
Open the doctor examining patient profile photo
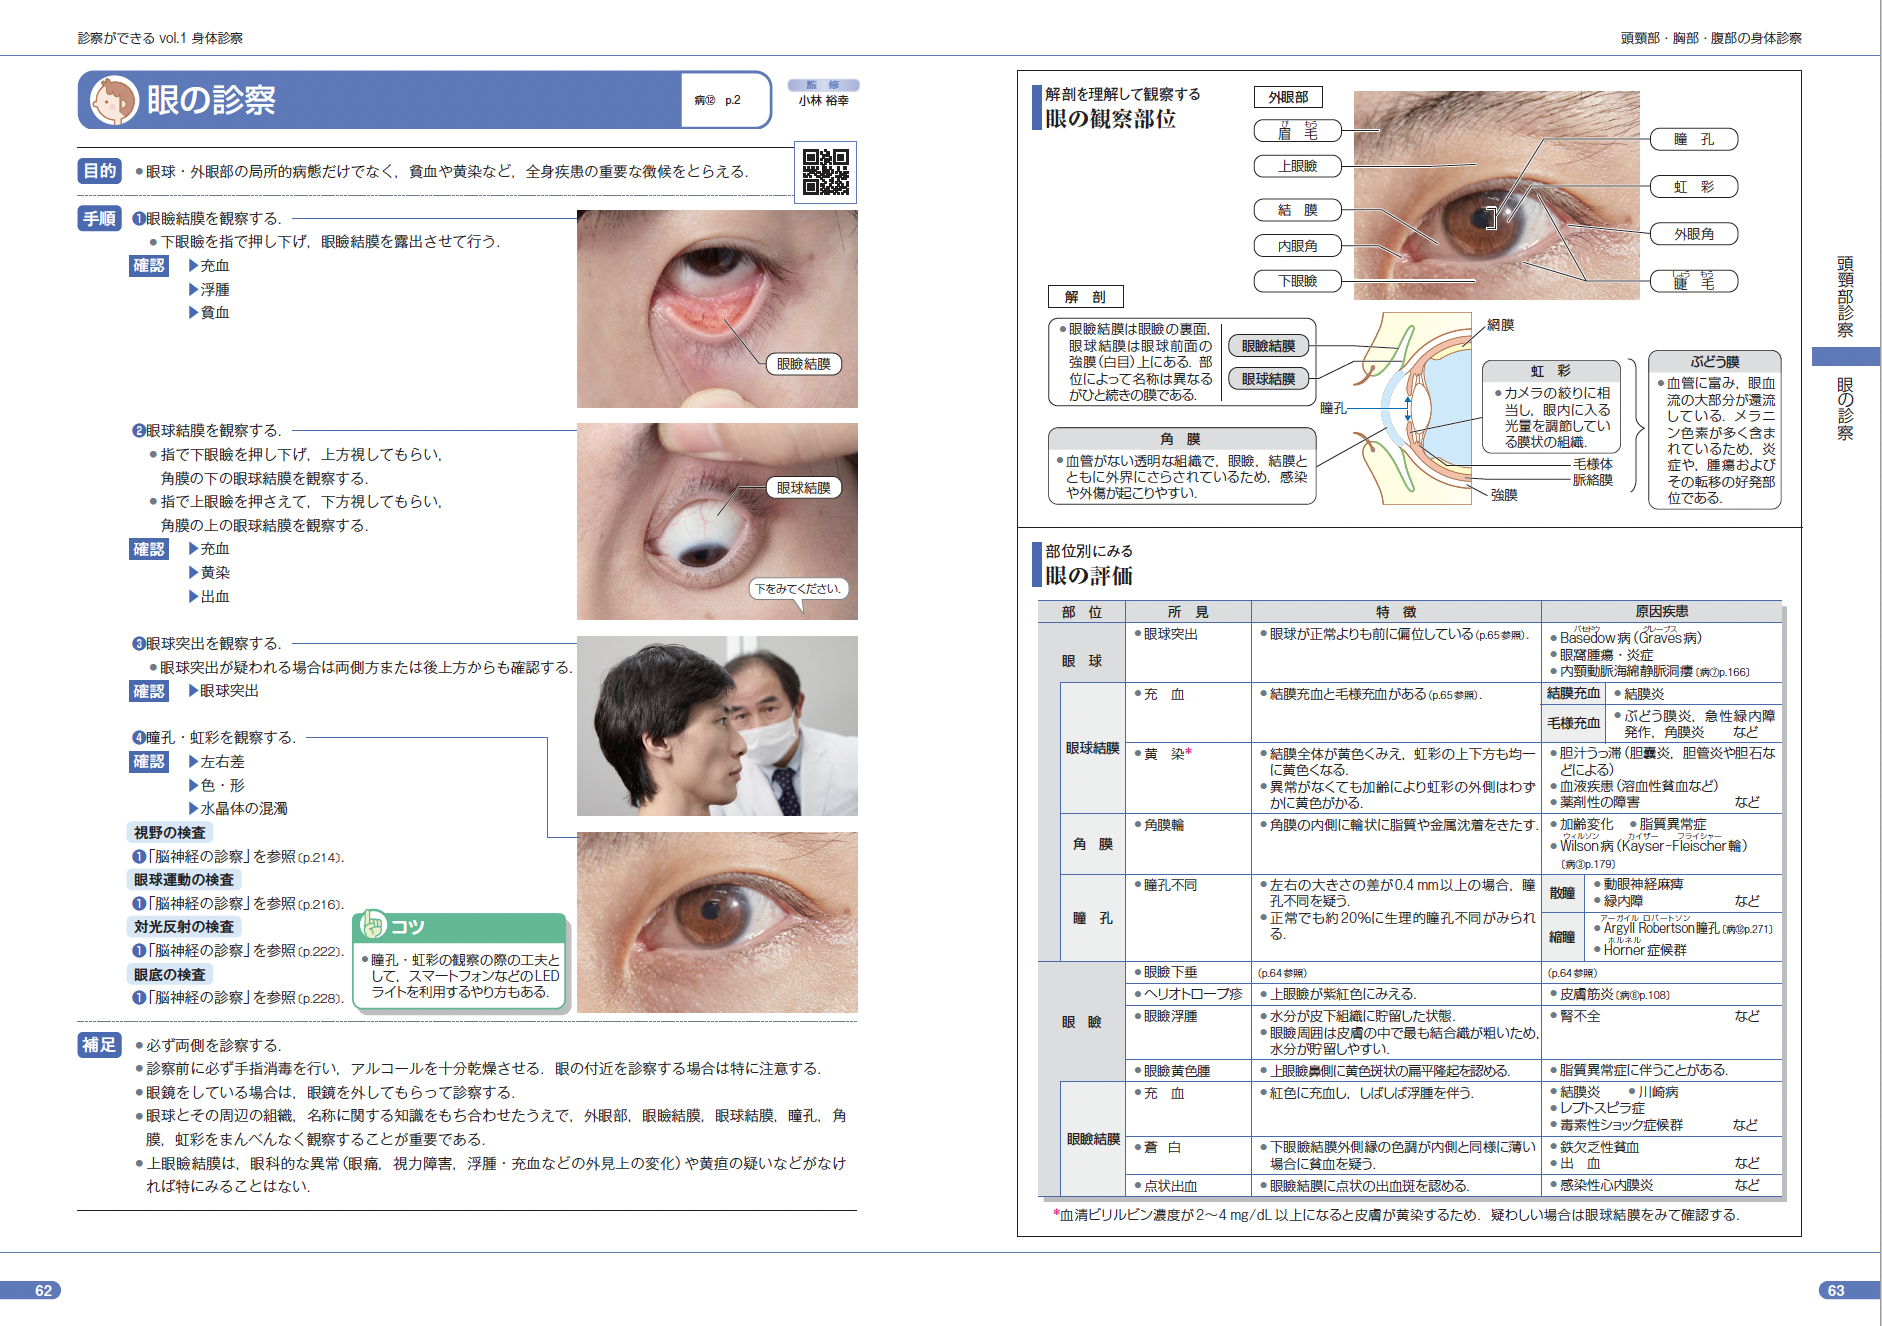(x=717, y=726)
